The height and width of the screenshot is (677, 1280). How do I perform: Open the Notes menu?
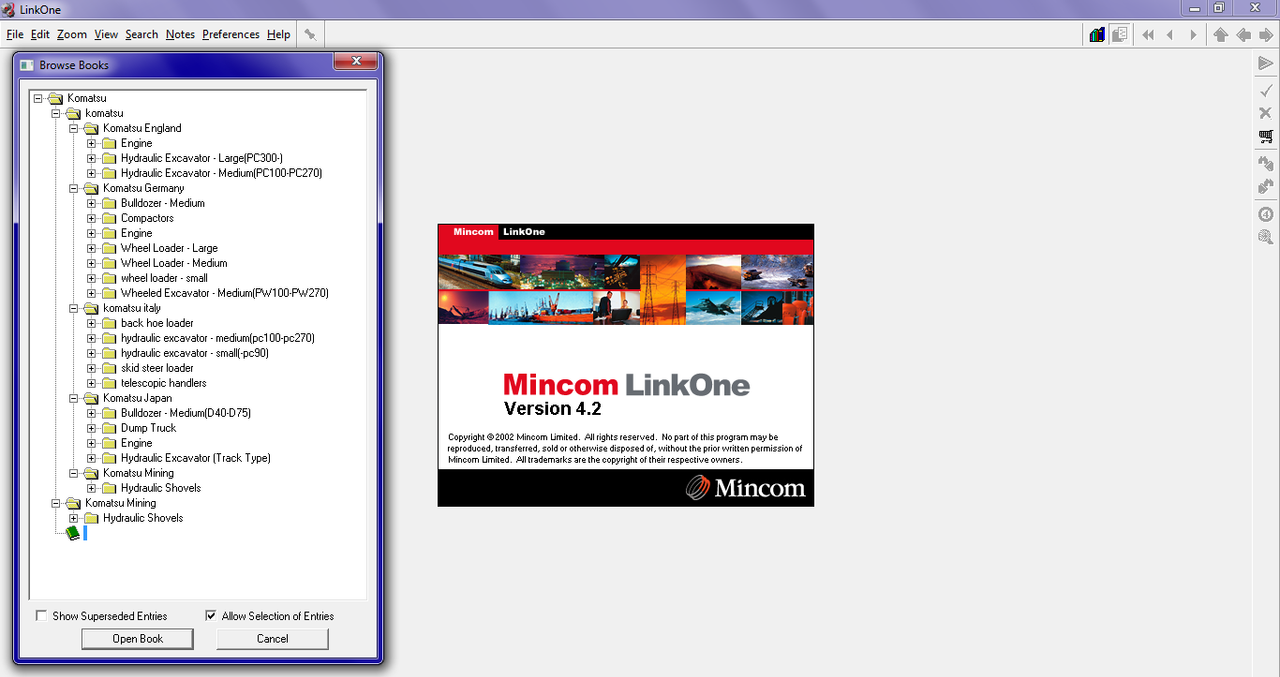180,34
